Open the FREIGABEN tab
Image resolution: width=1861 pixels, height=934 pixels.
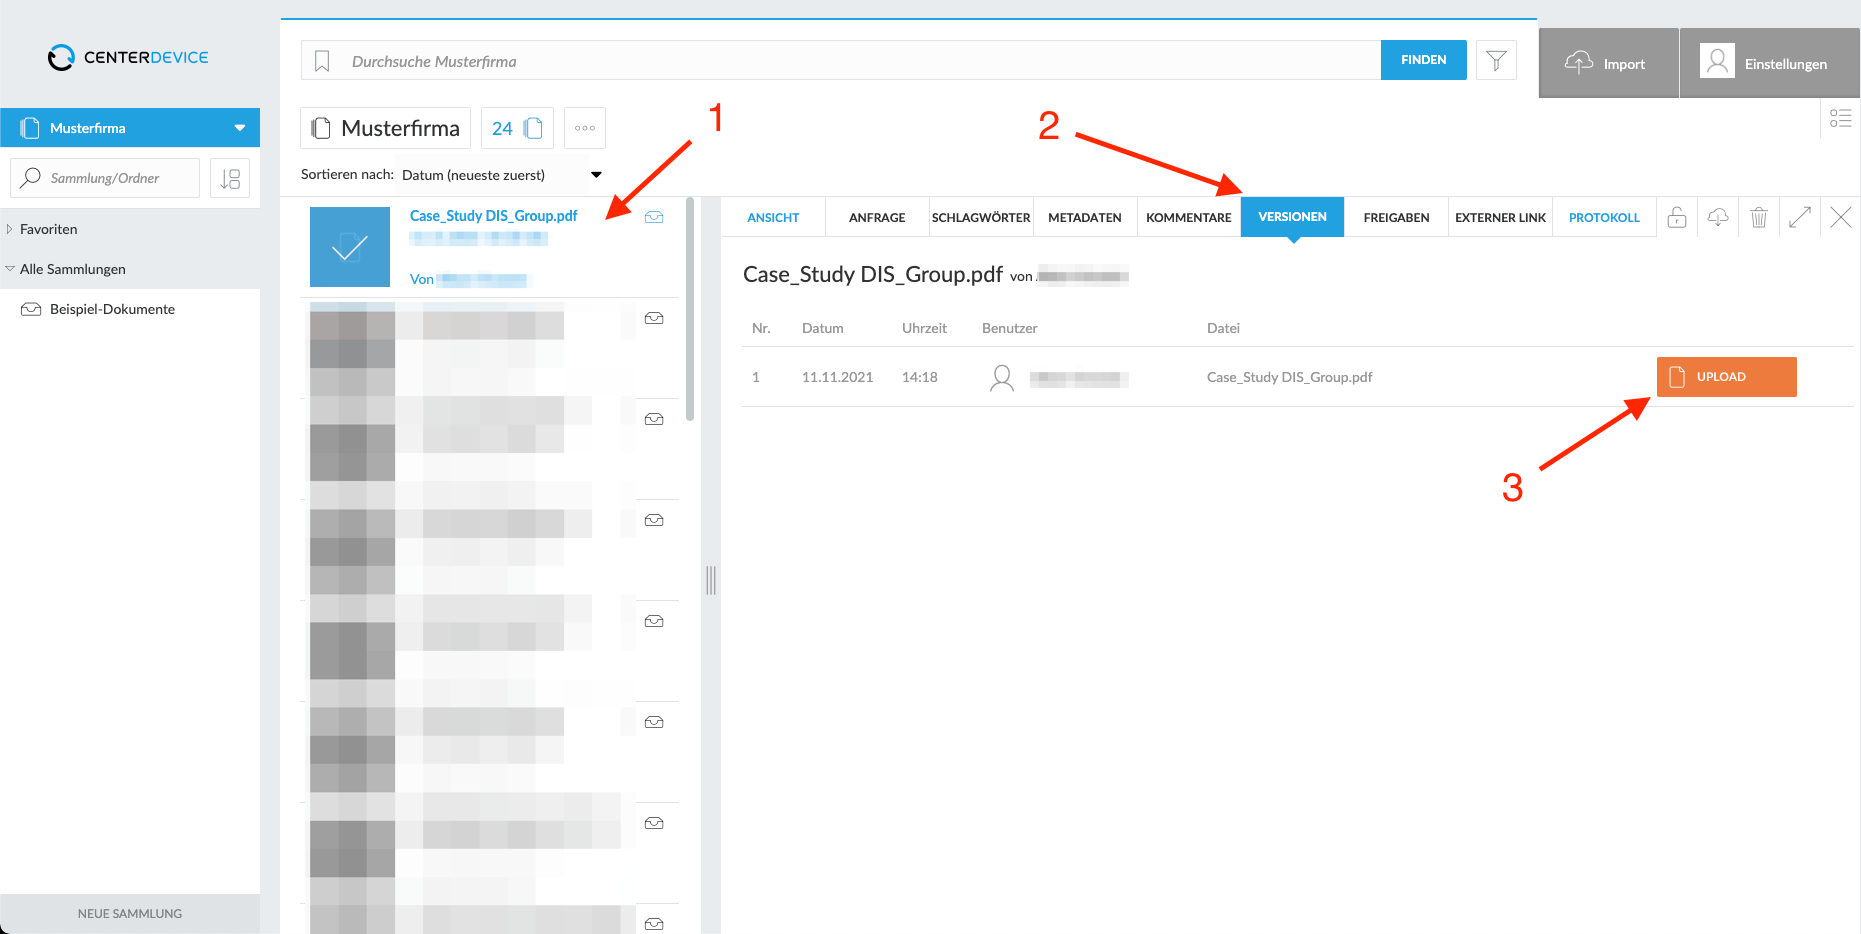(x=1396, y=217)
